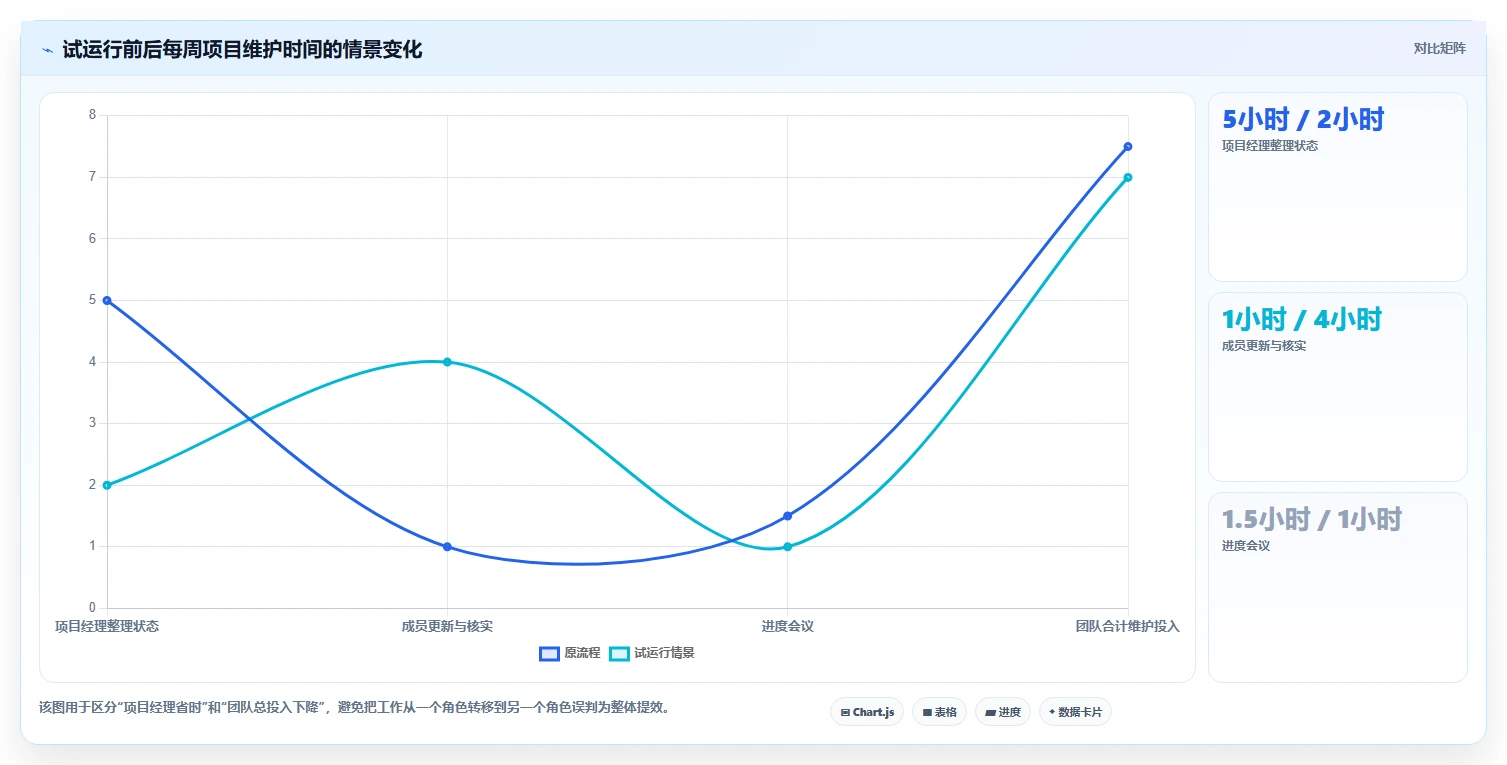The height and width of the screenshot is (765, 1507).
Task: Click the 团队合计维护投入 x-axis label
Action: (x=1128, y=626)
